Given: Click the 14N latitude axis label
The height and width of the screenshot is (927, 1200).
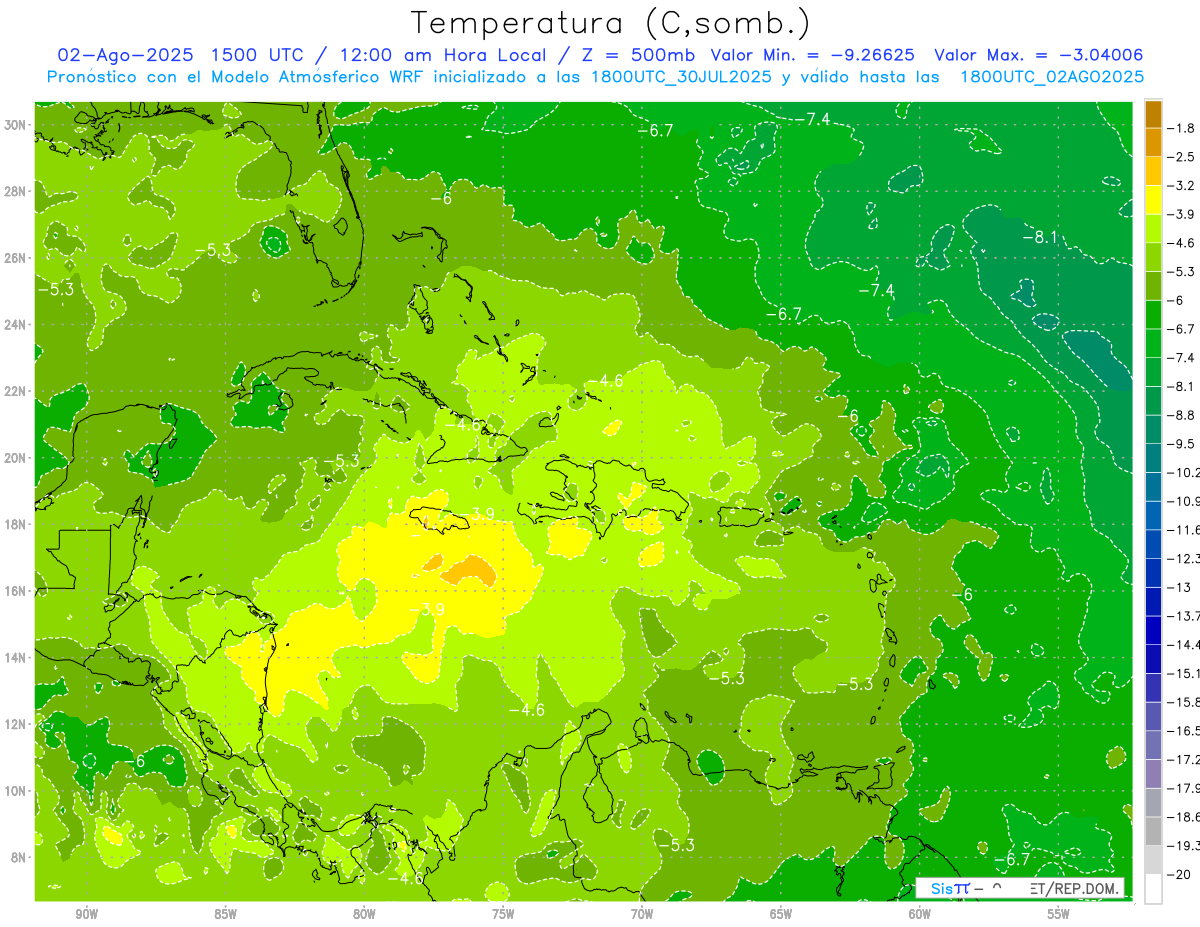Looking at the screenshot, I should pyautogui.click(x=17, y=657).
